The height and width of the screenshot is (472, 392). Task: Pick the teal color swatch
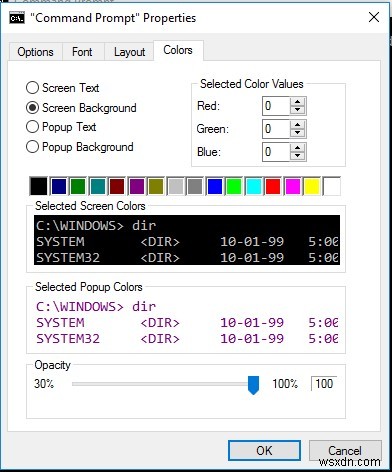98,186
